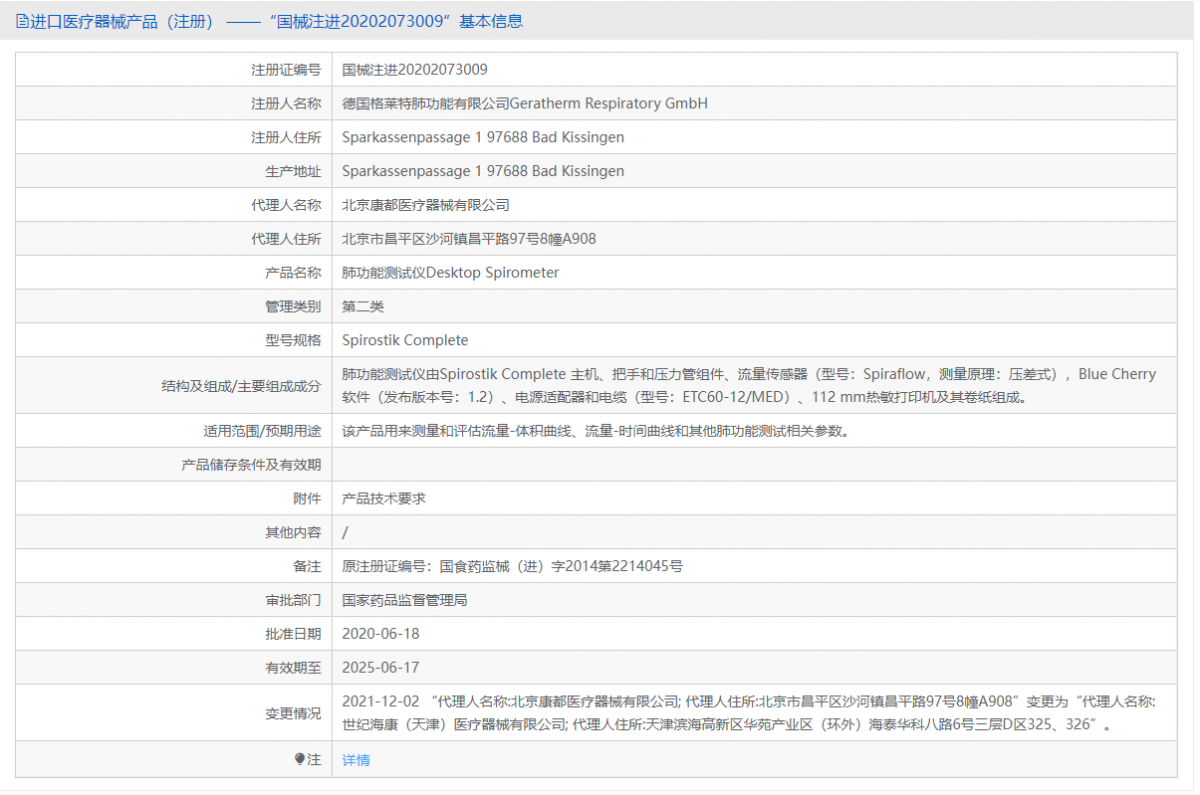This screenshot has height=795, width=1200.
Task: Select the product name Desktop Spirometer cell
Action: (451, 272)
